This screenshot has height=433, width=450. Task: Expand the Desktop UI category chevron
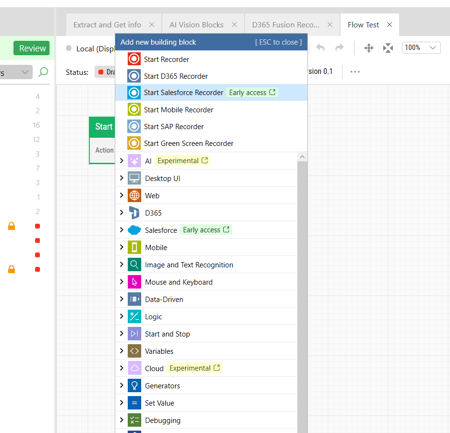coord(122,178)
